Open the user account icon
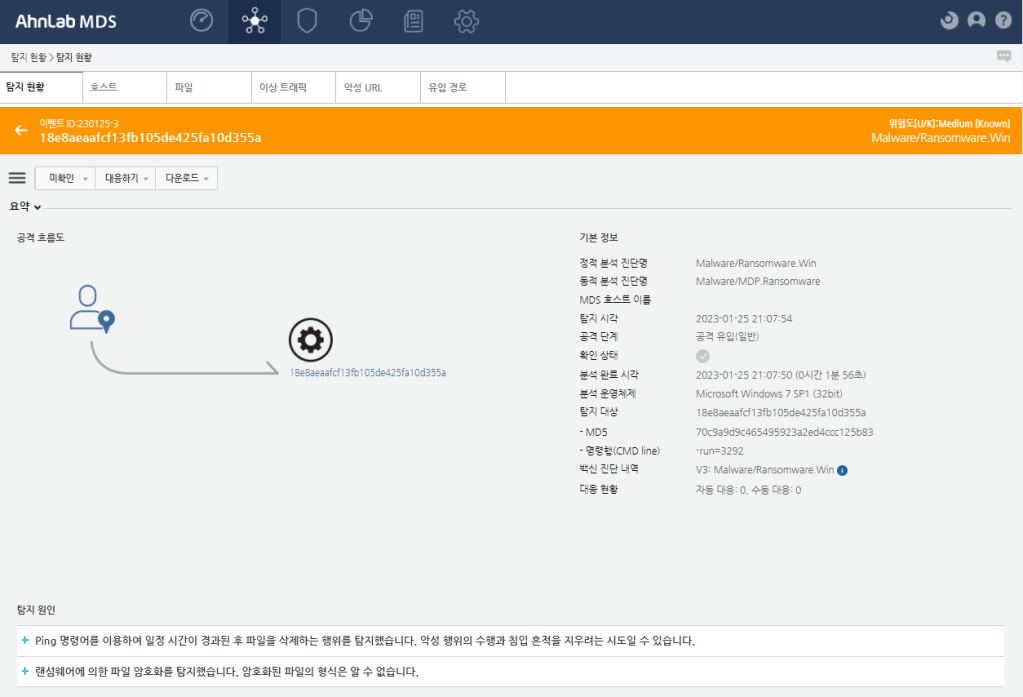The height and width of the screenshot is (697, 1023). click(974, 19)
